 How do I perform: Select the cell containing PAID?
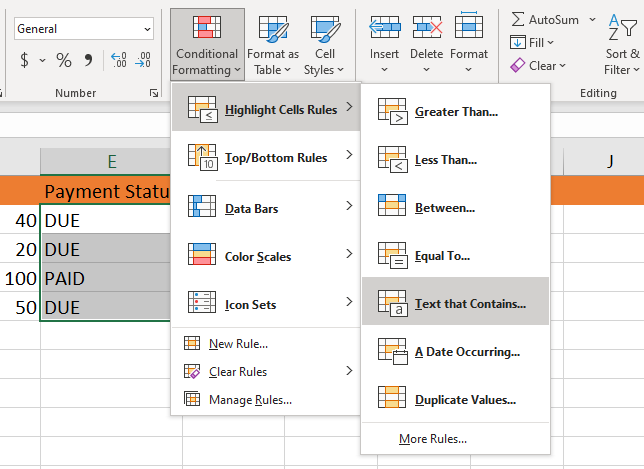click(x=100, y=278)
